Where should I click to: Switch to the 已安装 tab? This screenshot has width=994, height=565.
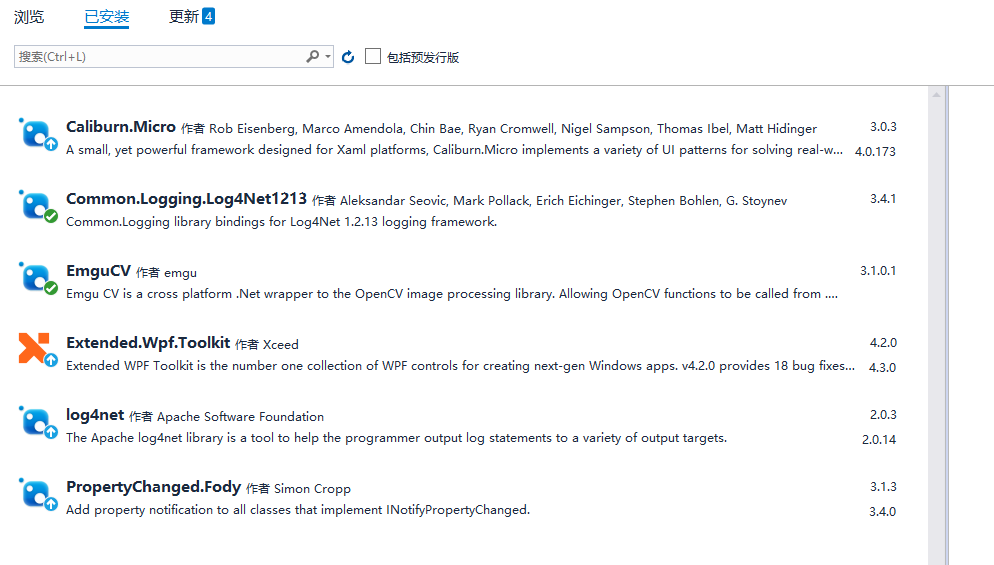point(106,16)
